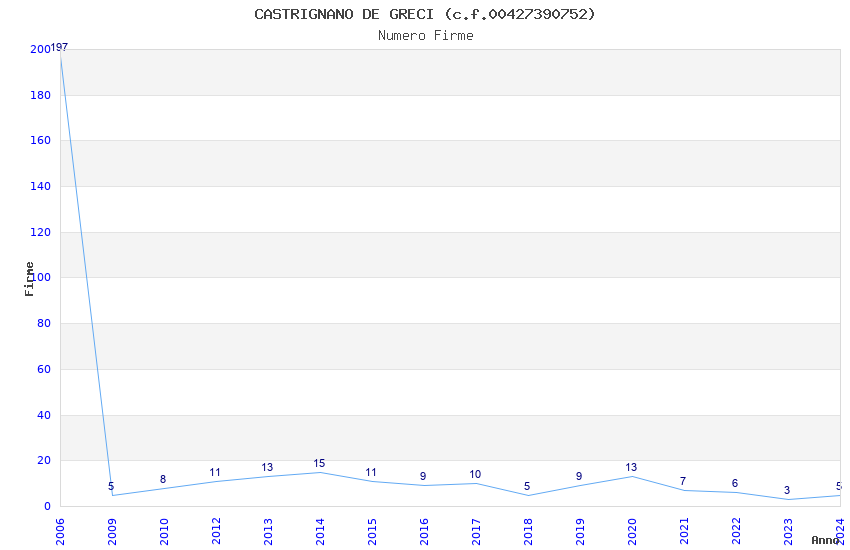
Task: Click the x-axis year label 2010
Action: pos(164,531)
